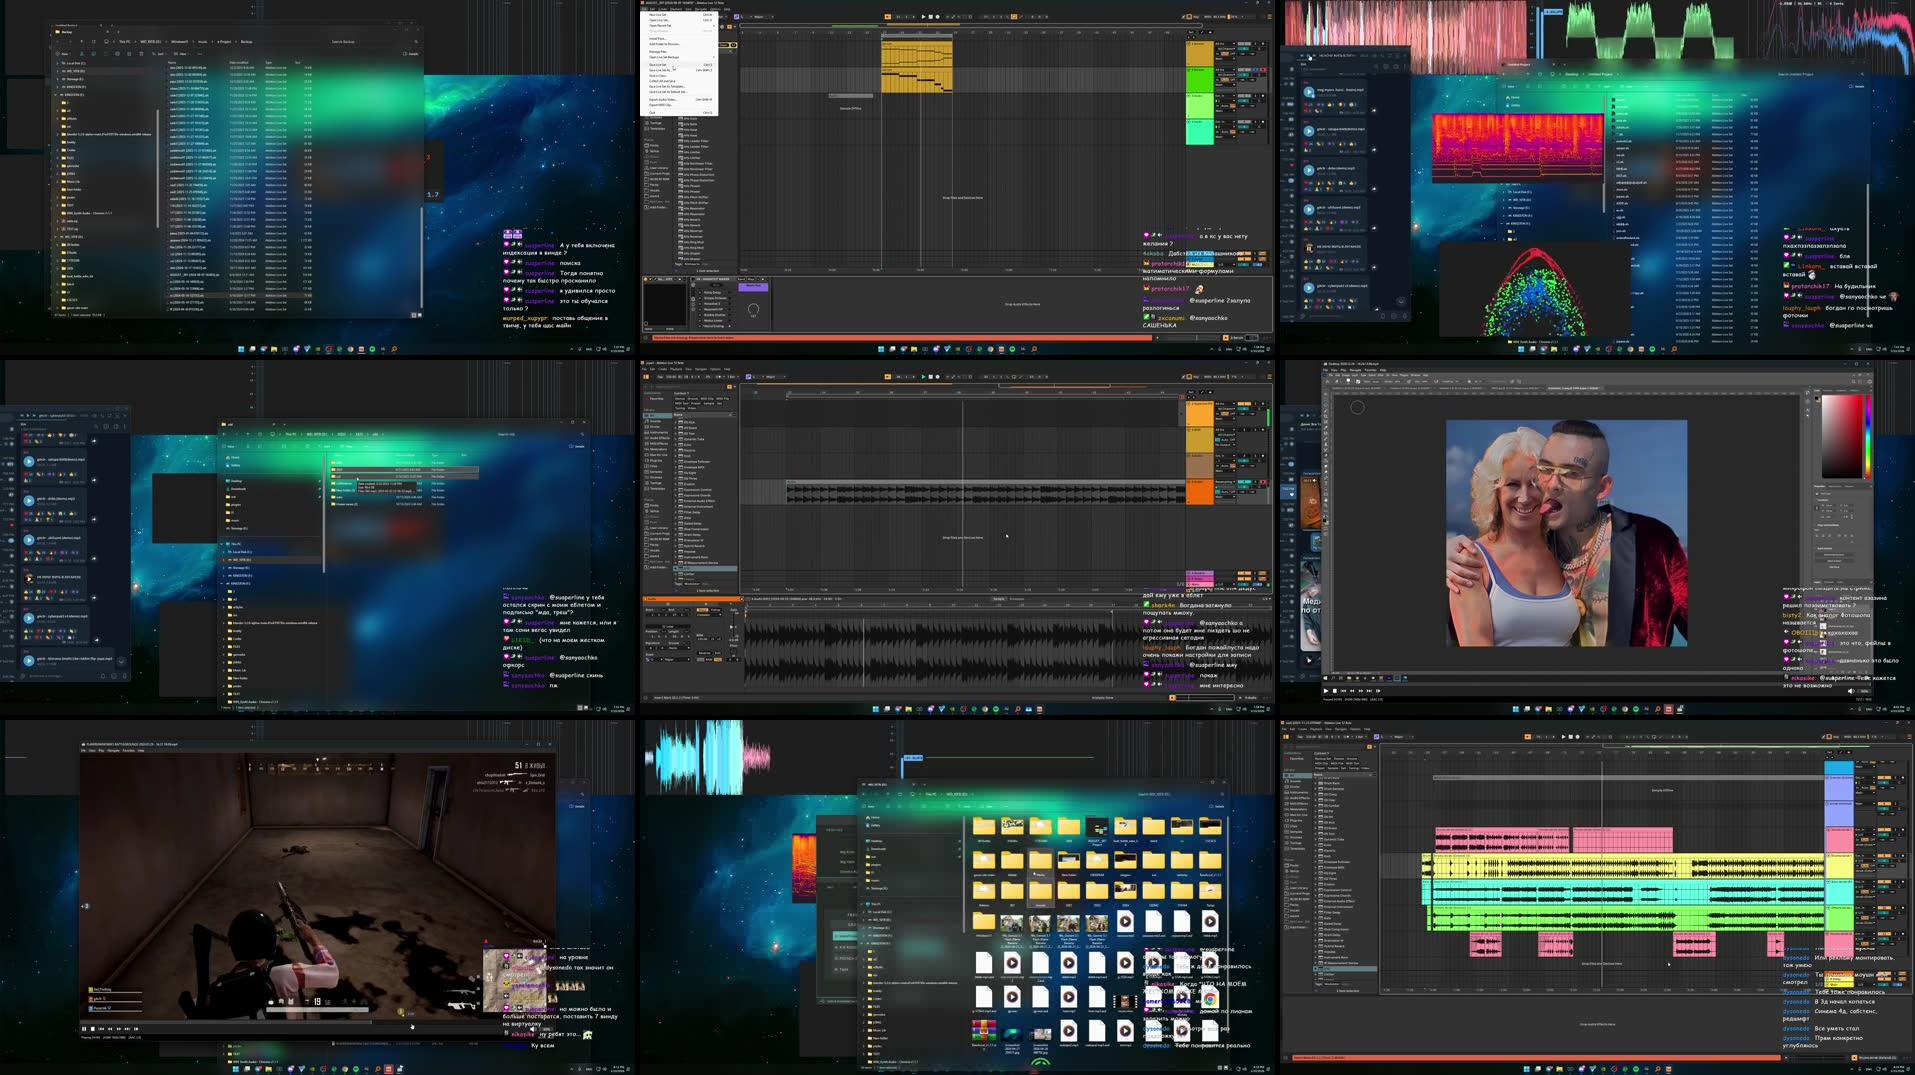Arm recording in the top-middle Ableton transport
Screen dimensions: 1915x1075
[938, 17]
